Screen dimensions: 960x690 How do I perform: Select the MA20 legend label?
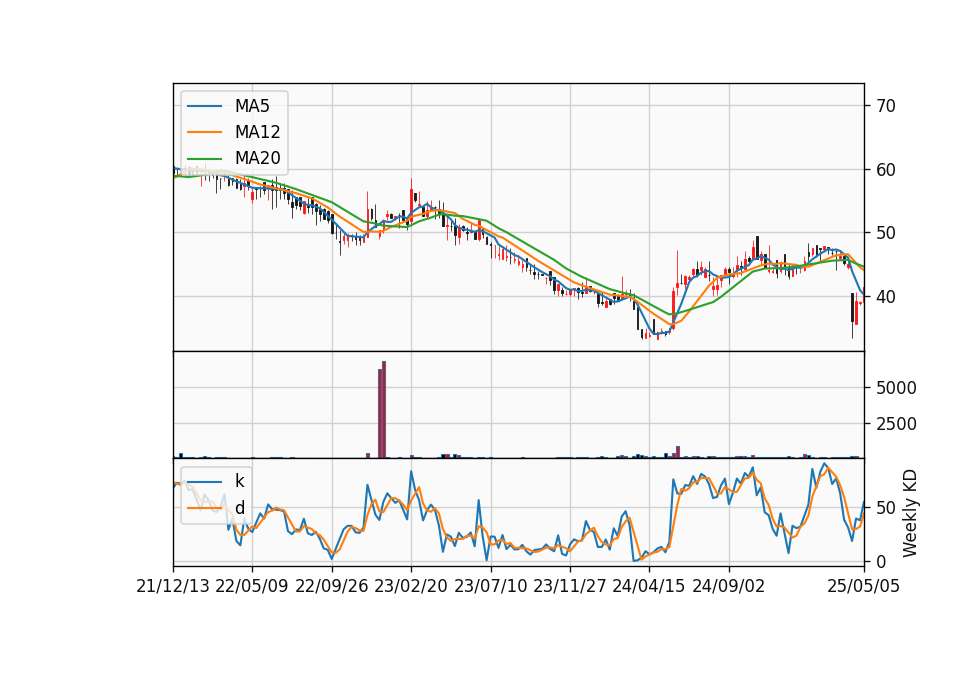click(257, 158)
